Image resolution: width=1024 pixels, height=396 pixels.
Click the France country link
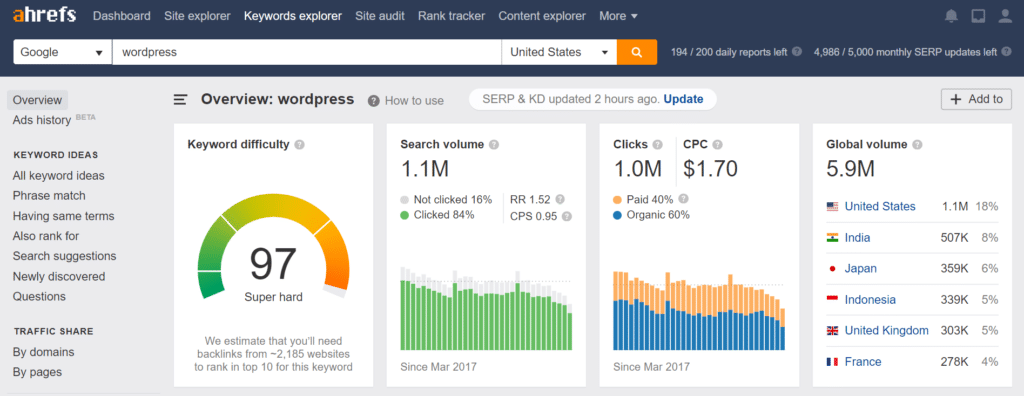point(863,362)
